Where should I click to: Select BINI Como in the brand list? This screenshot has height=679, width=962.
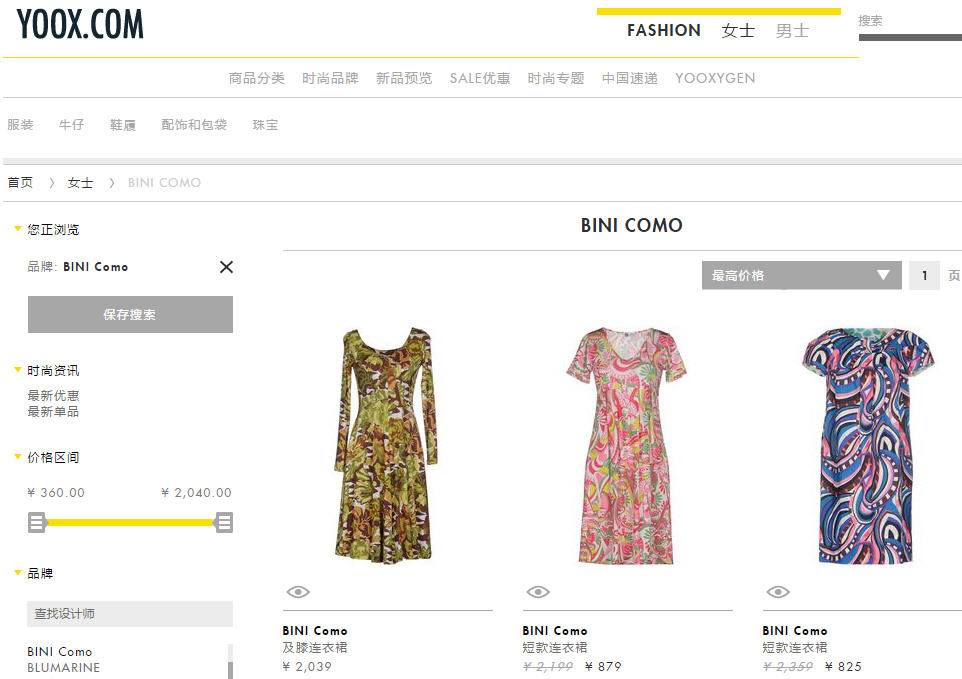click(x=60, y=651)
